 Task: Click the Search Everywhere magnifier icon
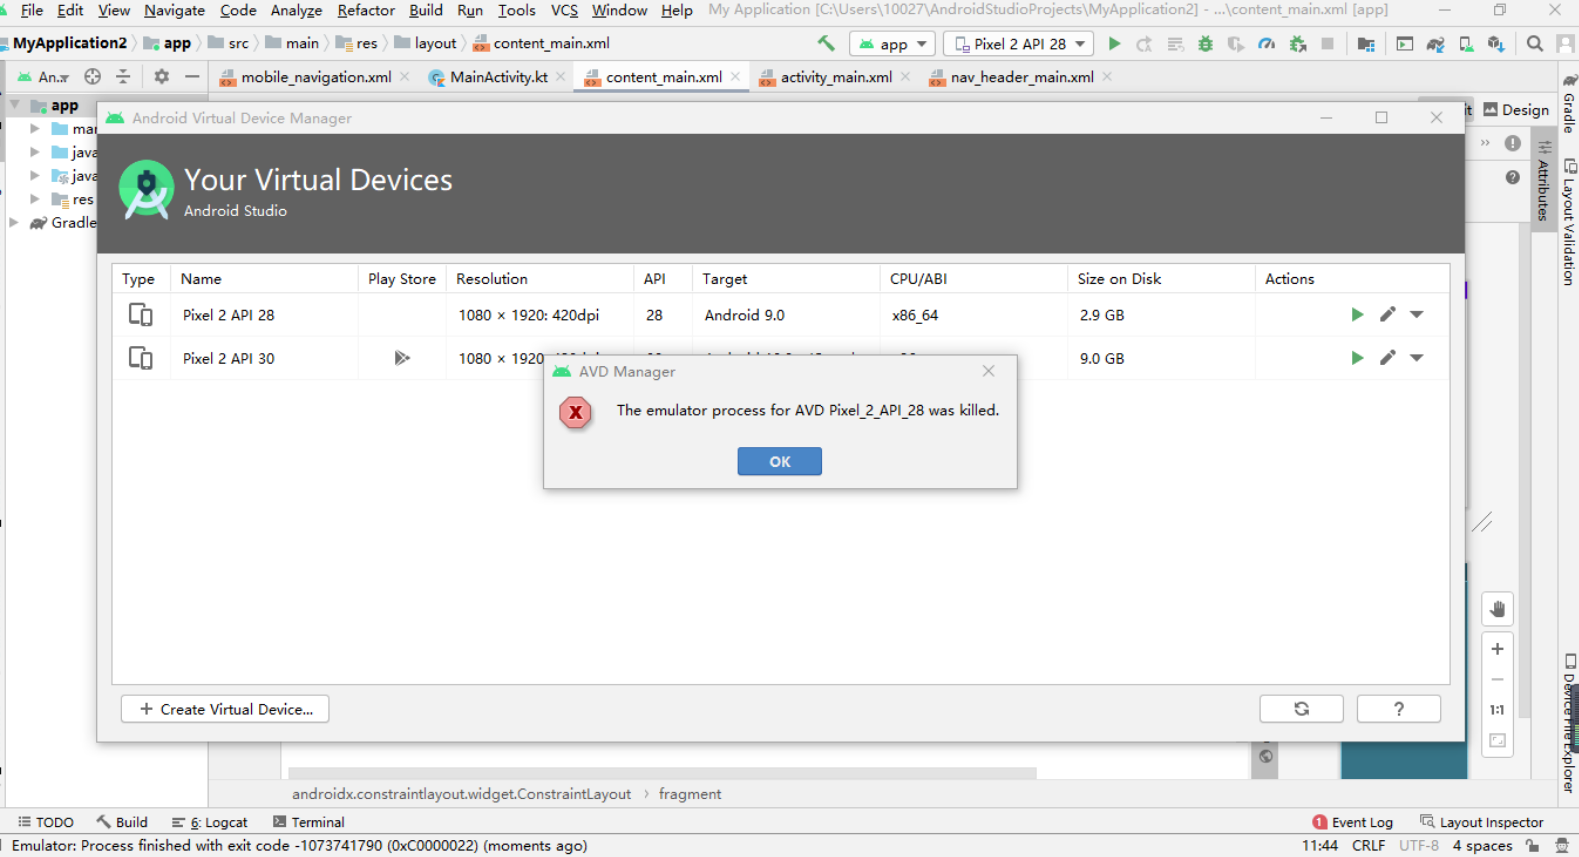(1535, 44)
